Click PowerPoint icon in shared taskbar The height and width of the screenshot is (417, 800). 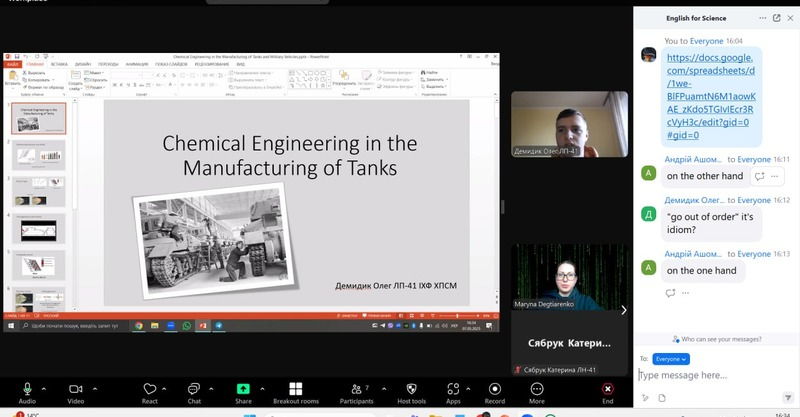[x=203, y=326]
